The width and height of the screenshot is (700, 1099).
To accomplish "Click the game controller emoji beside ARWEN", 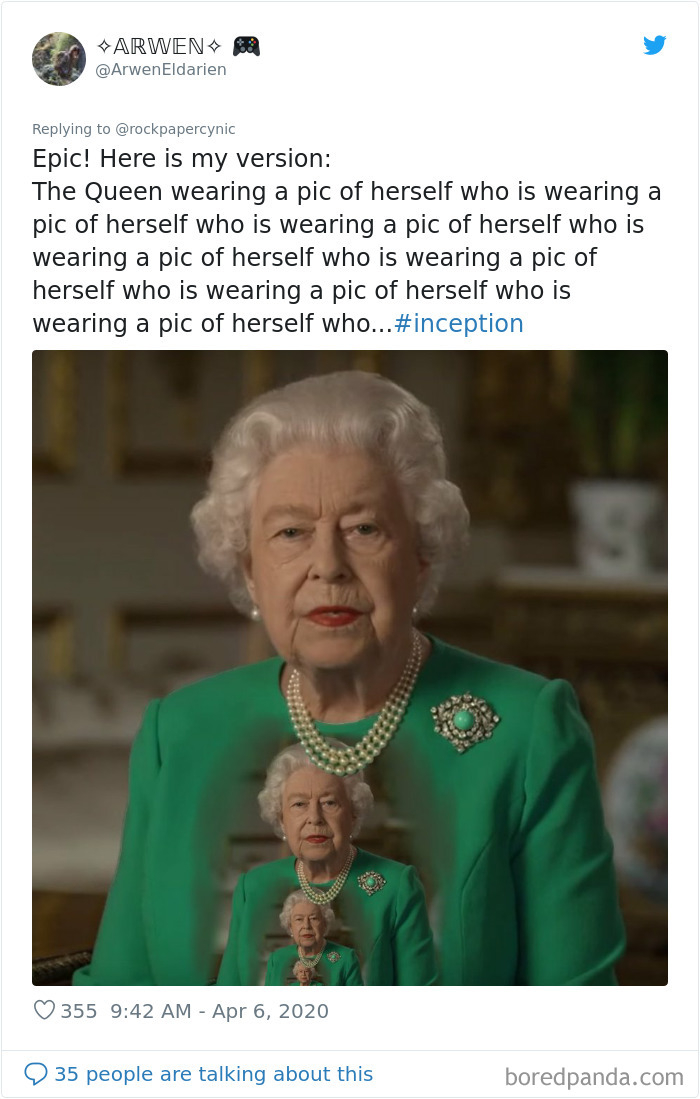I will 247,46.
